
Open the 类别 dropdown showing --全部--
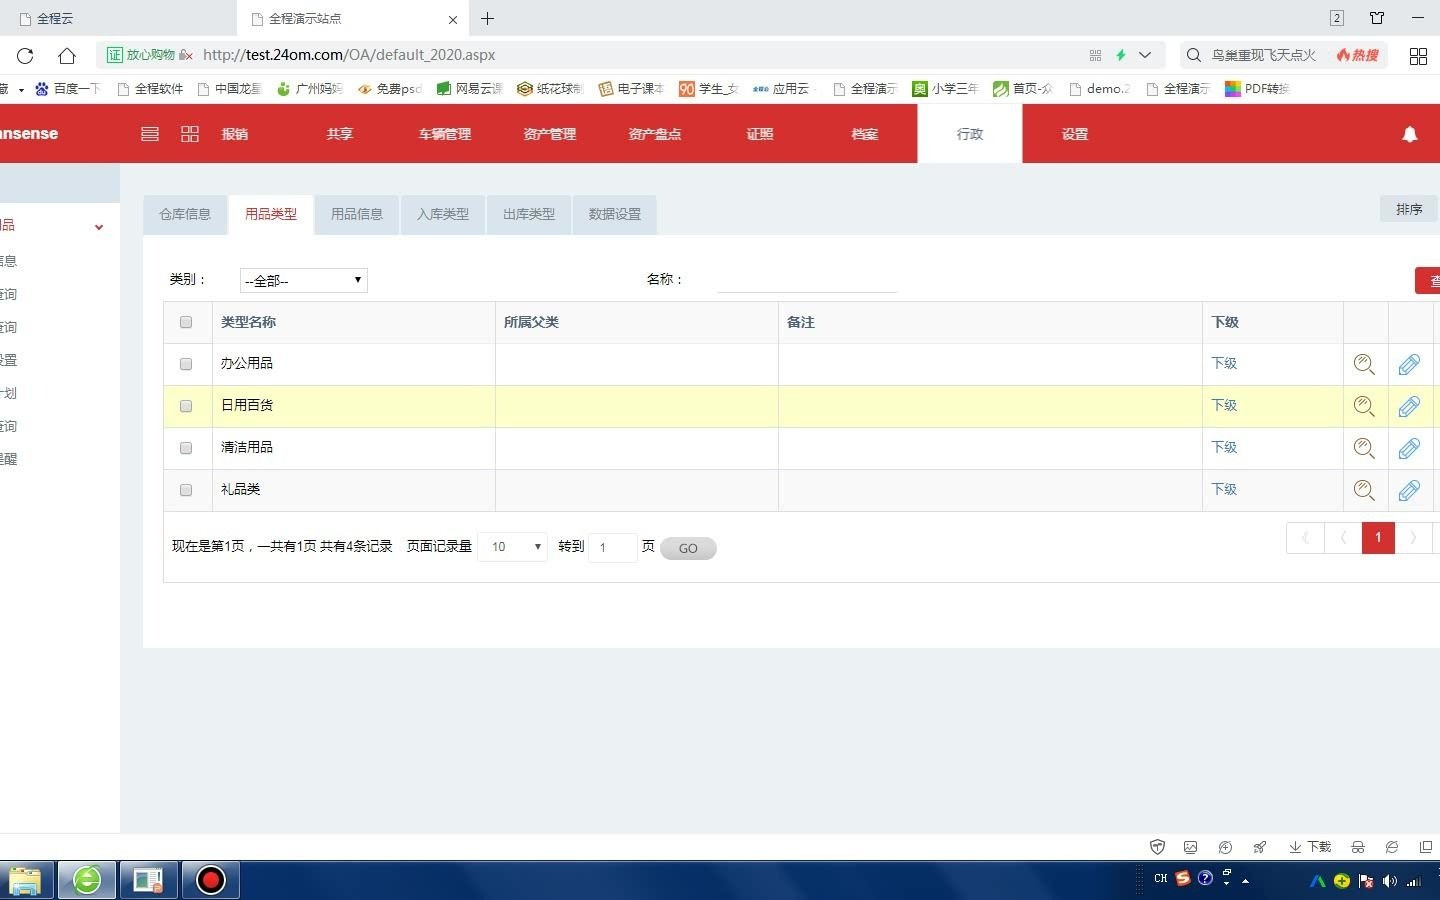(x=304, y=280)
